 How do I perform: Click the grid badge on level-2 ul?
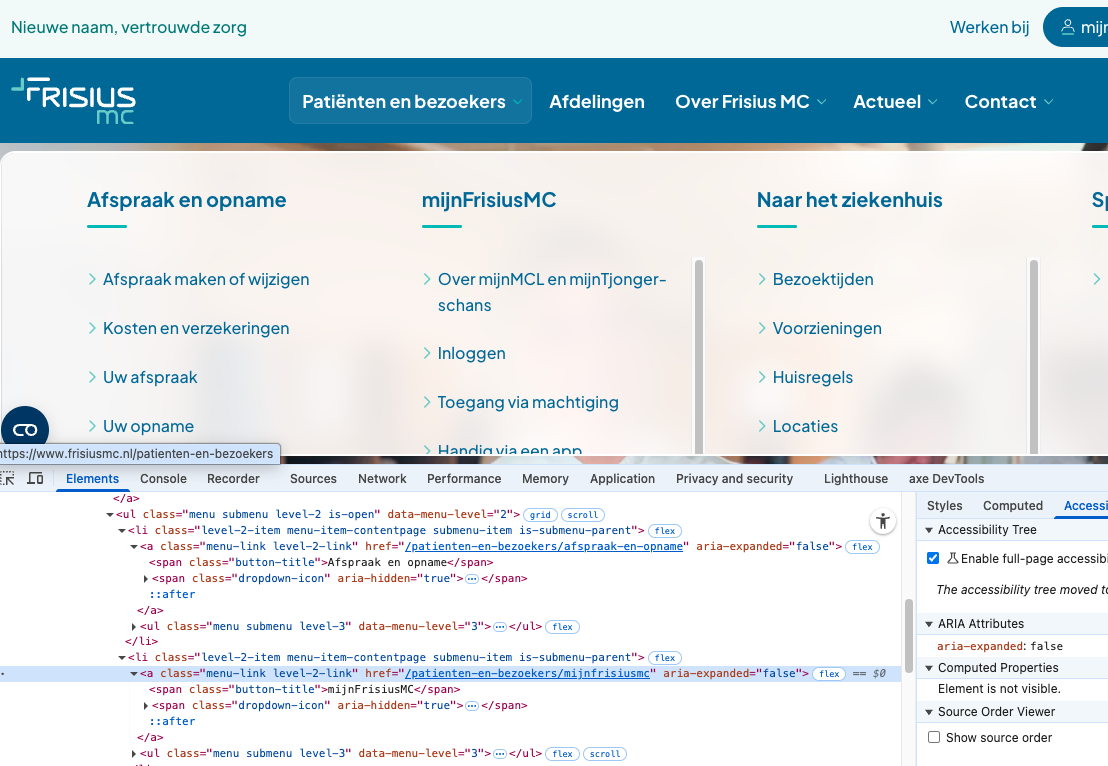click(541, 515)
